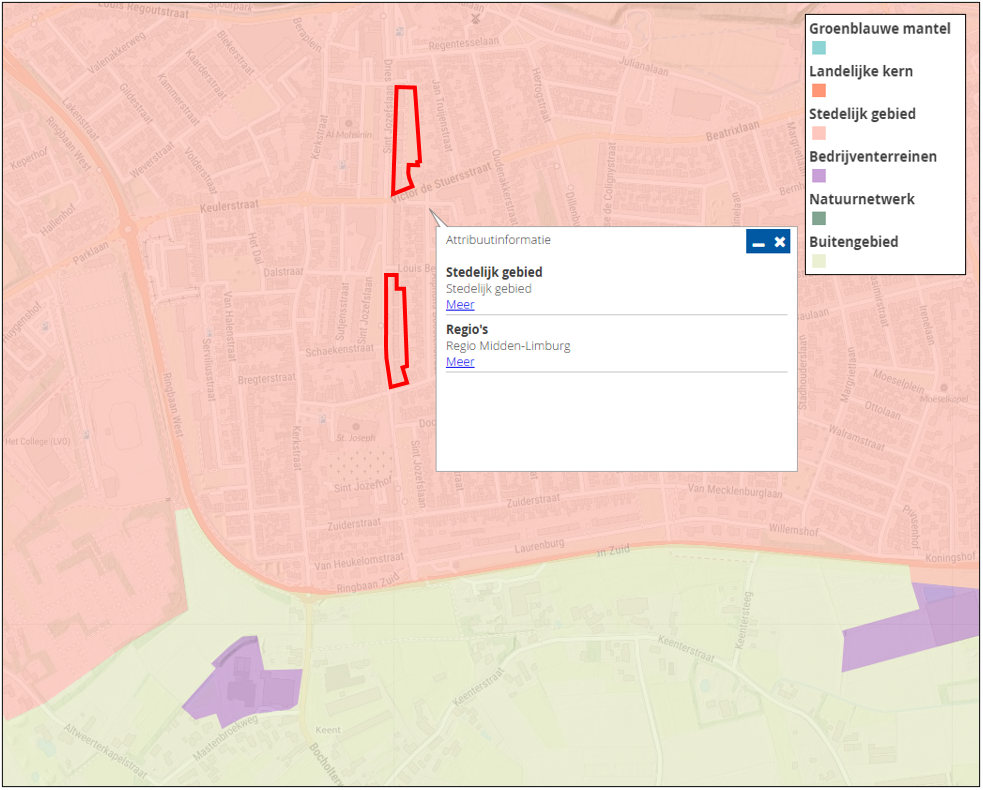Select the Stedelijk gebied legend swatch
The height and width of the screenshot is (790, 983).
point(818,133)
